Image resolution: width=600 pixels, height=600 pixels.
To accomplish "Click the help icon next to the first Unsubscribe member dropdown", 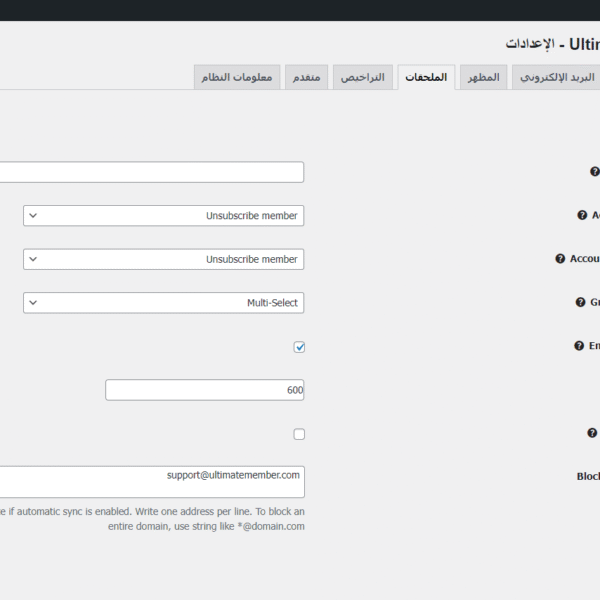I will coord(582,215).
